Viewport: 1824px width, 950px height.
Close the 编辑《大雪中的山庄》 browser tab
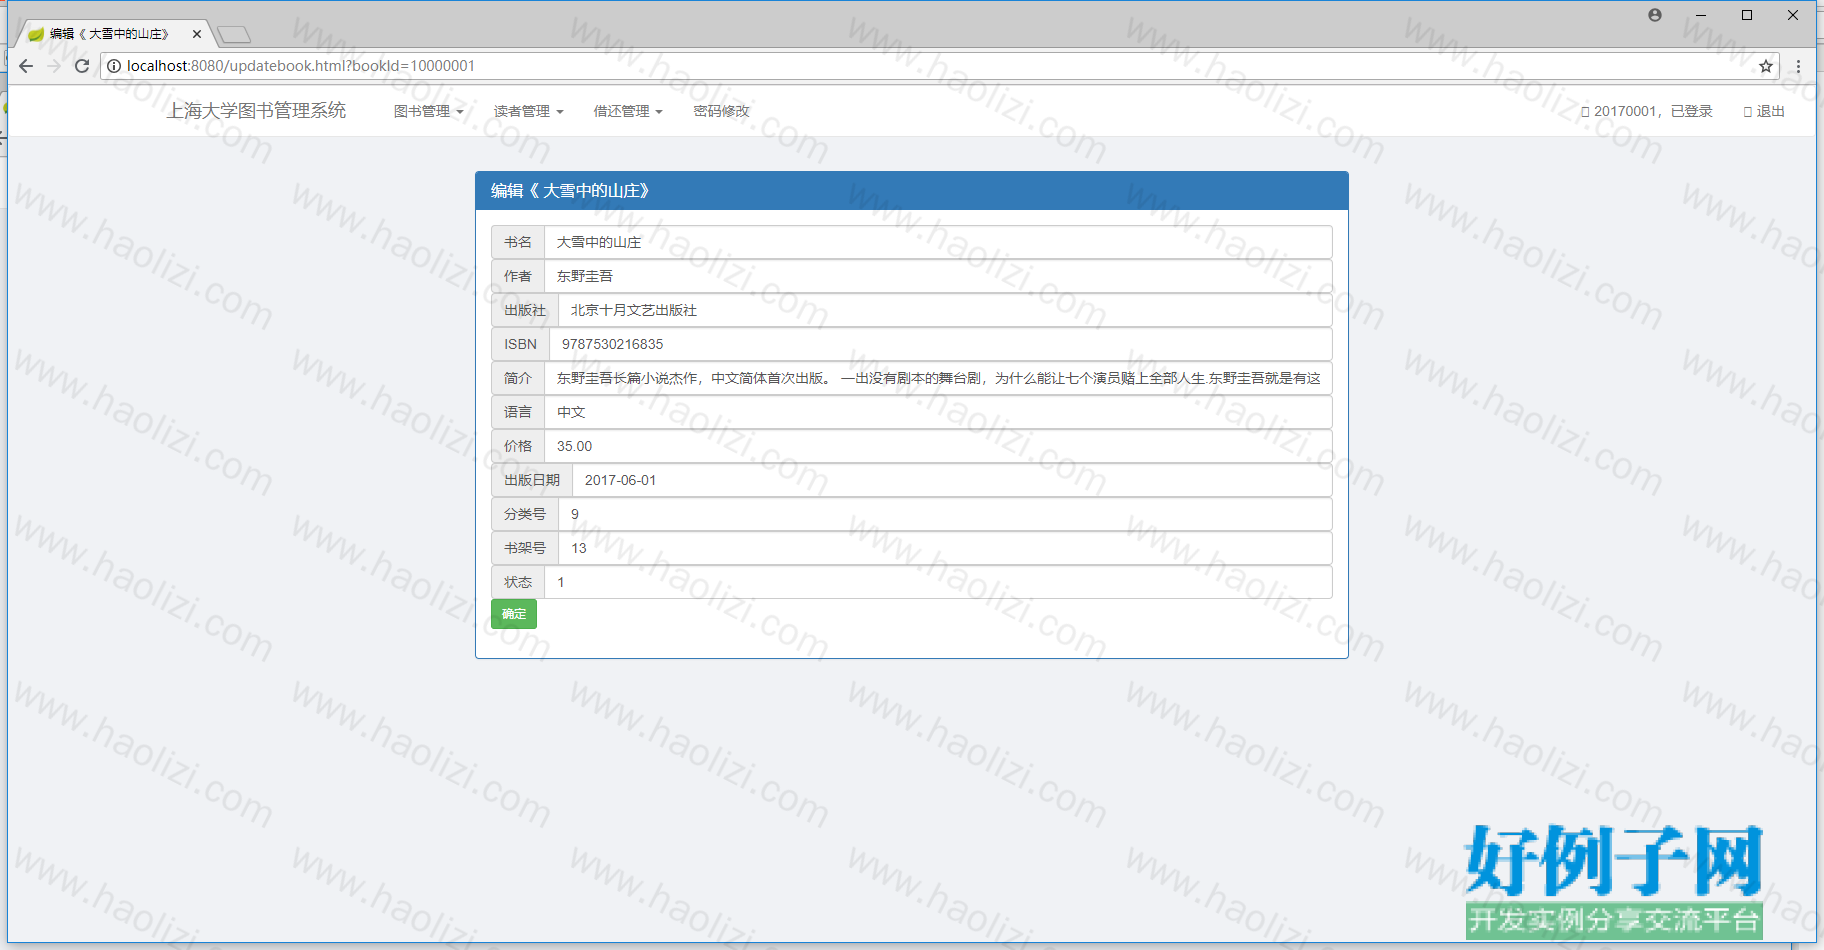pos(197,34)
